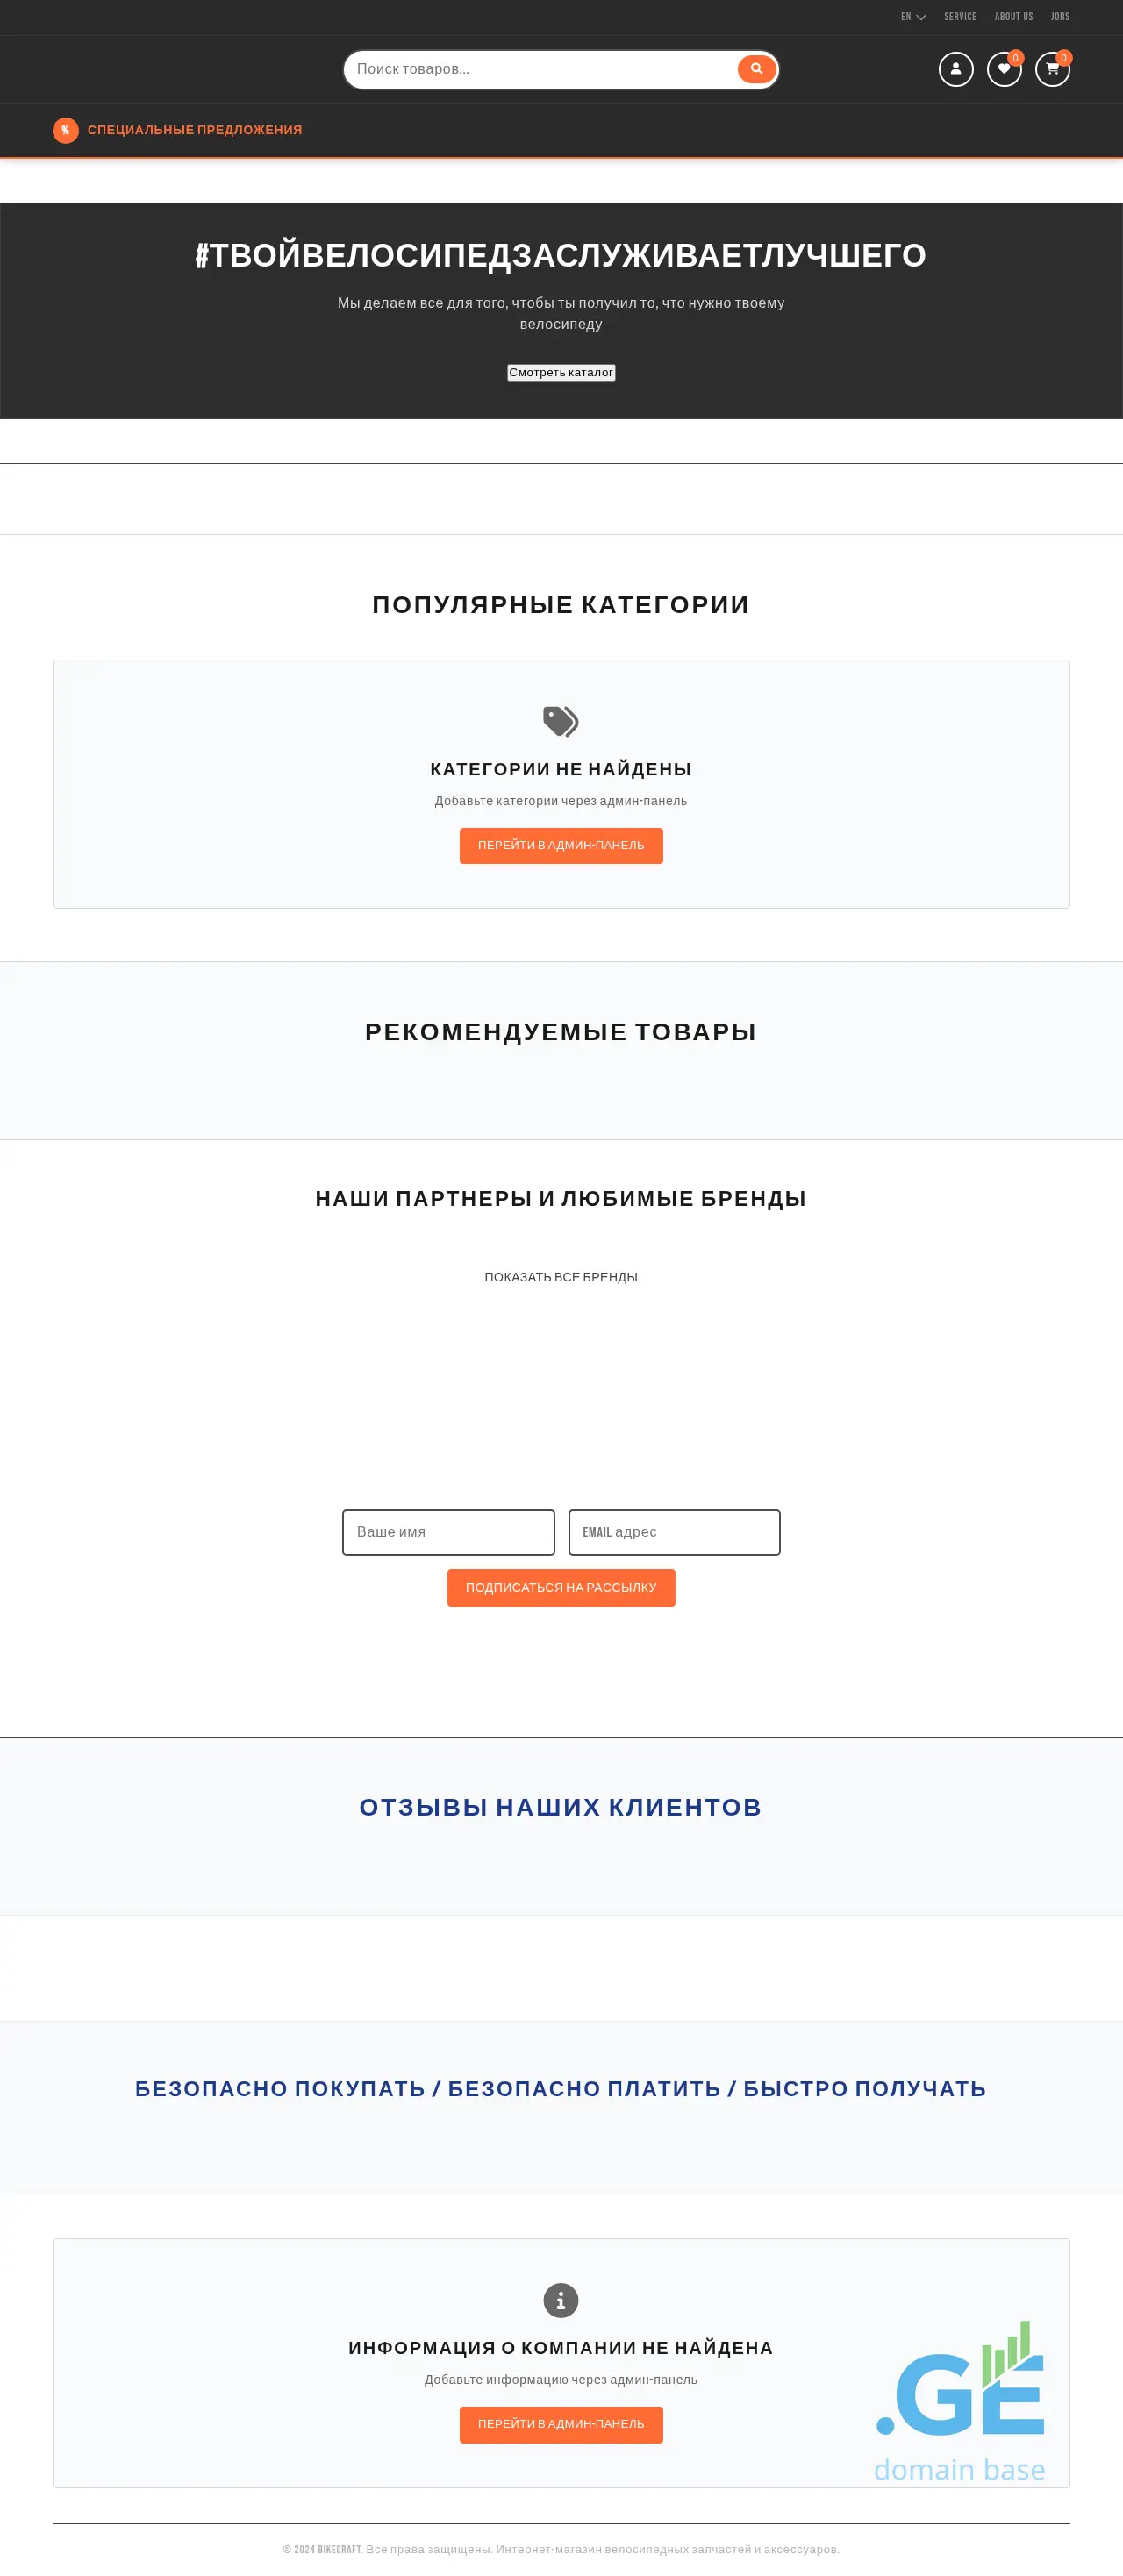Click the 'Смотреть каталог' button
1123x2576 pixels.
(x=561, y=372)
